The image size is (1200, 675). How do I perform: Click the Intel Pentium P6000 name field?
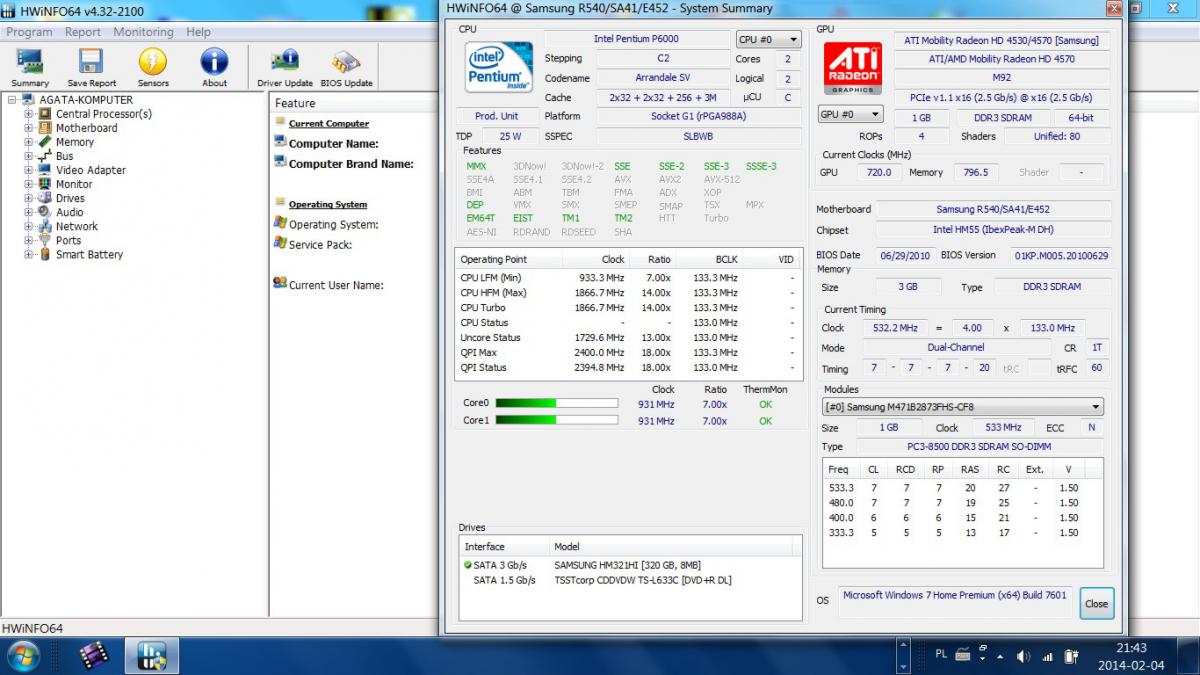pos(637,40)
